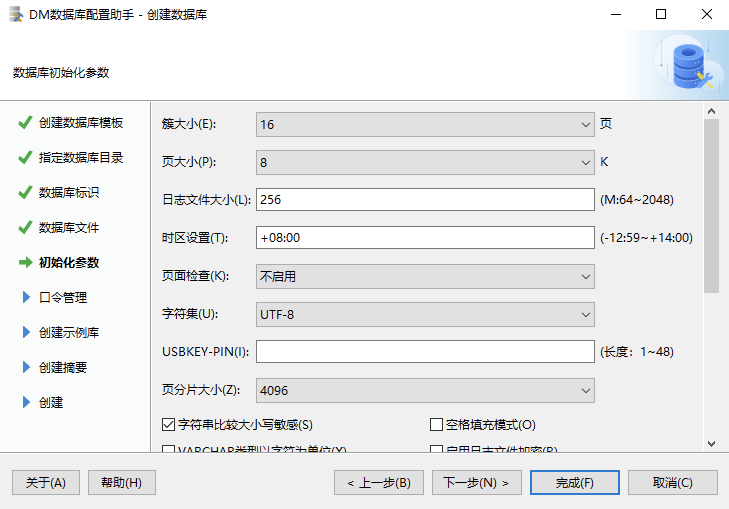Go to 指定数据库目录 step
This screenshot has width=729, height=509.
point(81,158)
